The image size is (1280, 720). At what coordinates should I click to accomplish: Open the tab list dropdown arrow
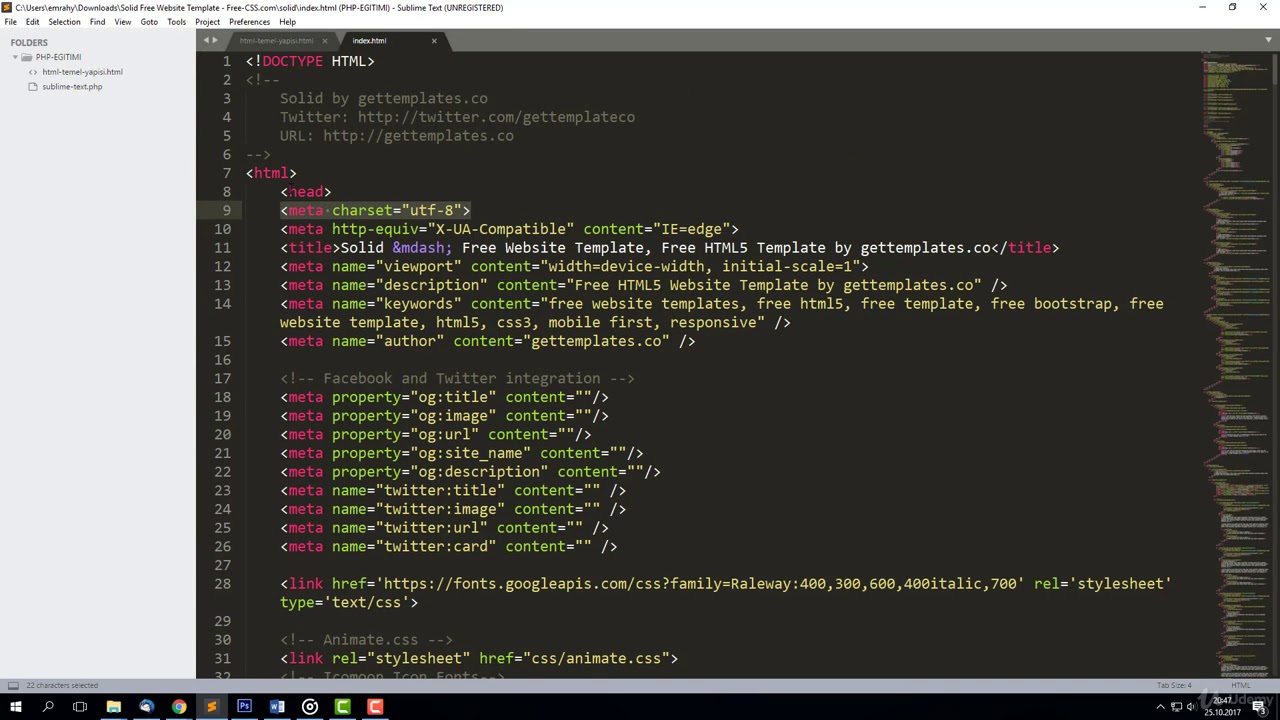[x=1268, y=40]
